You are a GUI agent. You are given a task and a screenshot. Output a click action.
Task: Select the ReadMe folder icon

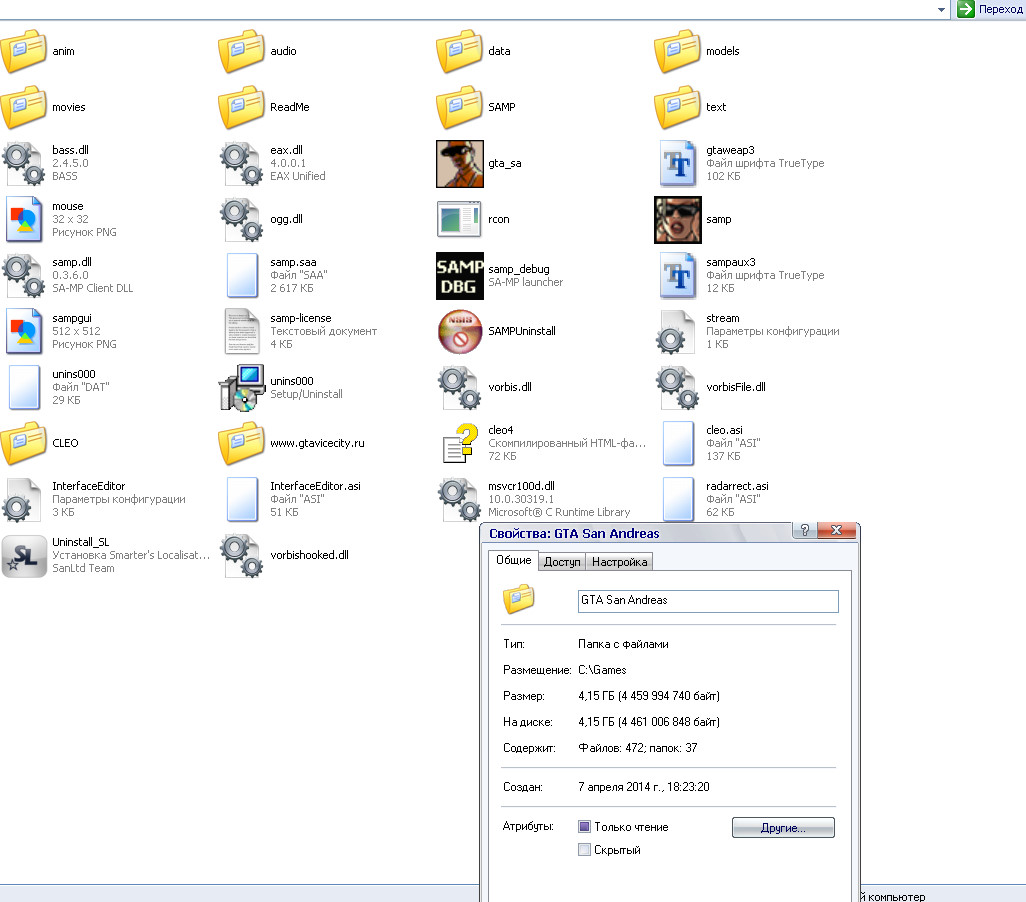[241, 107]
